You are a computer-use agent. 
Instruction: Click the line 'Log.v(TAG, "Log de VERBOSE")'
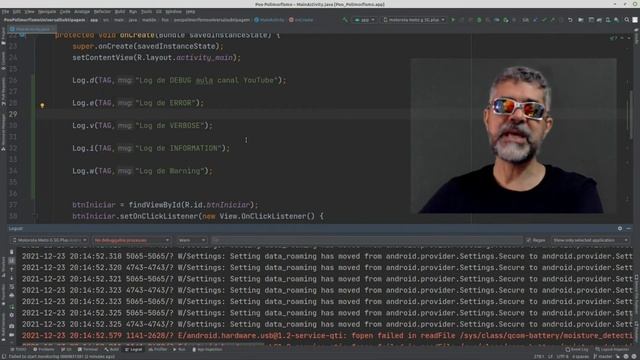point(142,125)
